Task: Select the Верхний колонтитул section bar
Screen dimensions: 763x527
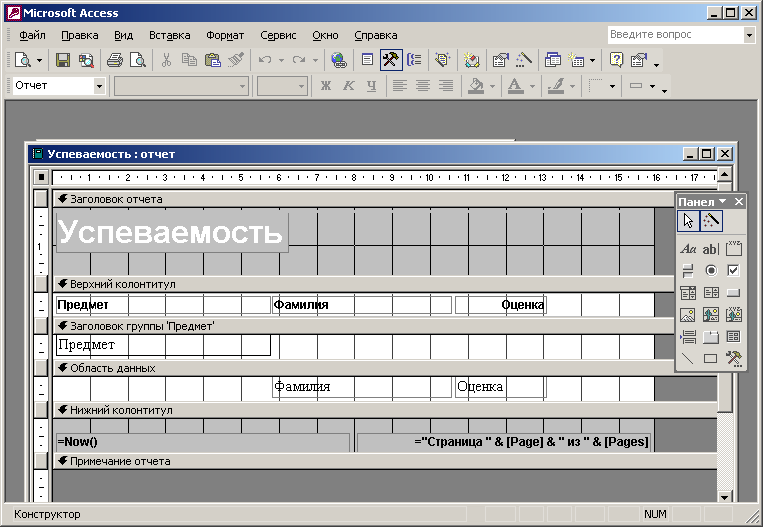Action: tap(363, 284)
